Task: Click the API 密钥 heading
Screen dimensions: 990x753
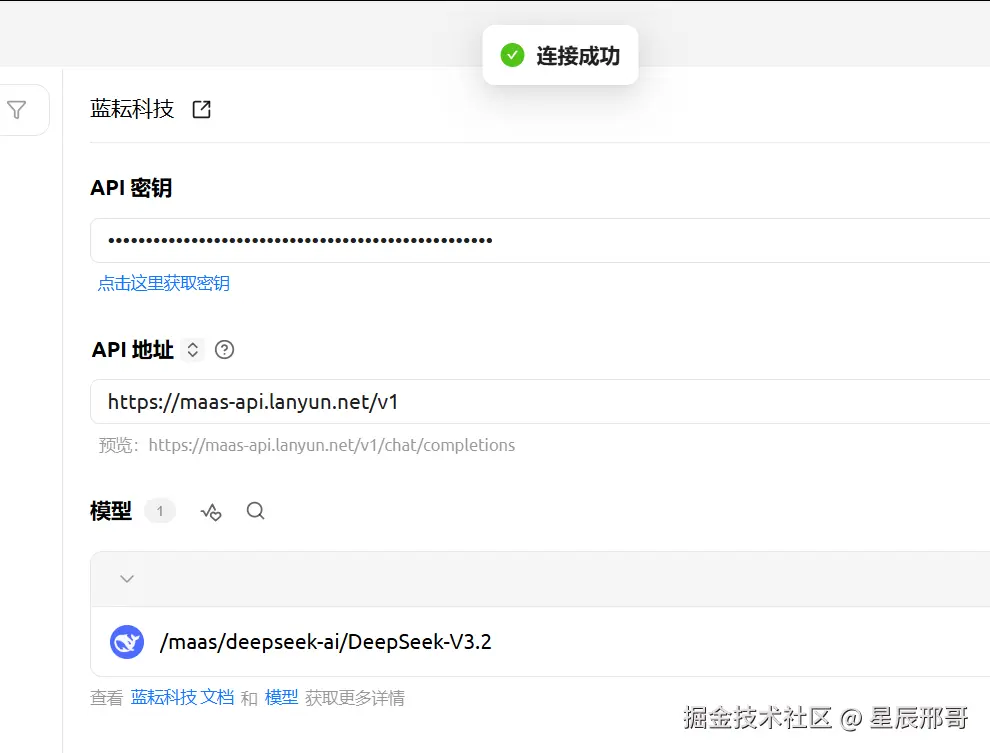Action: (131, 188)
